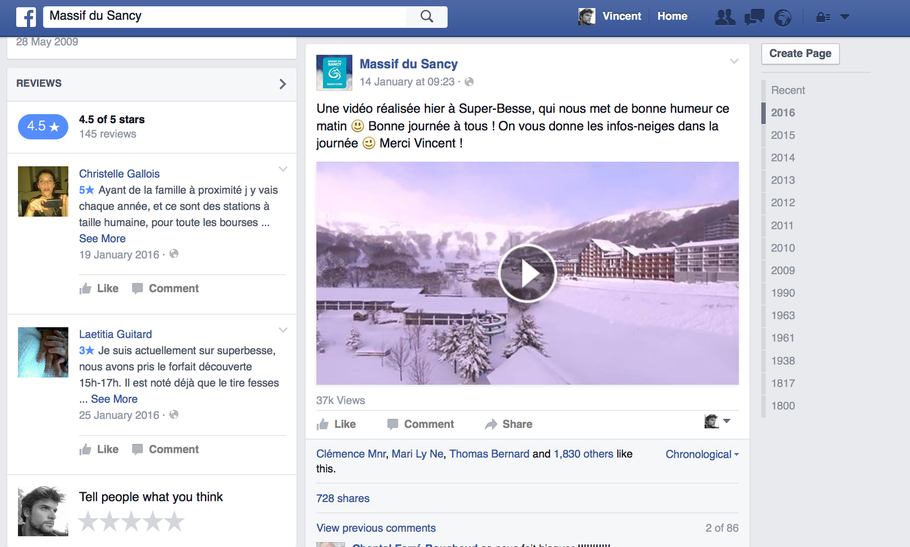Open options for Laetitia Guitard review
910x547 pixels.
(283, 330)
